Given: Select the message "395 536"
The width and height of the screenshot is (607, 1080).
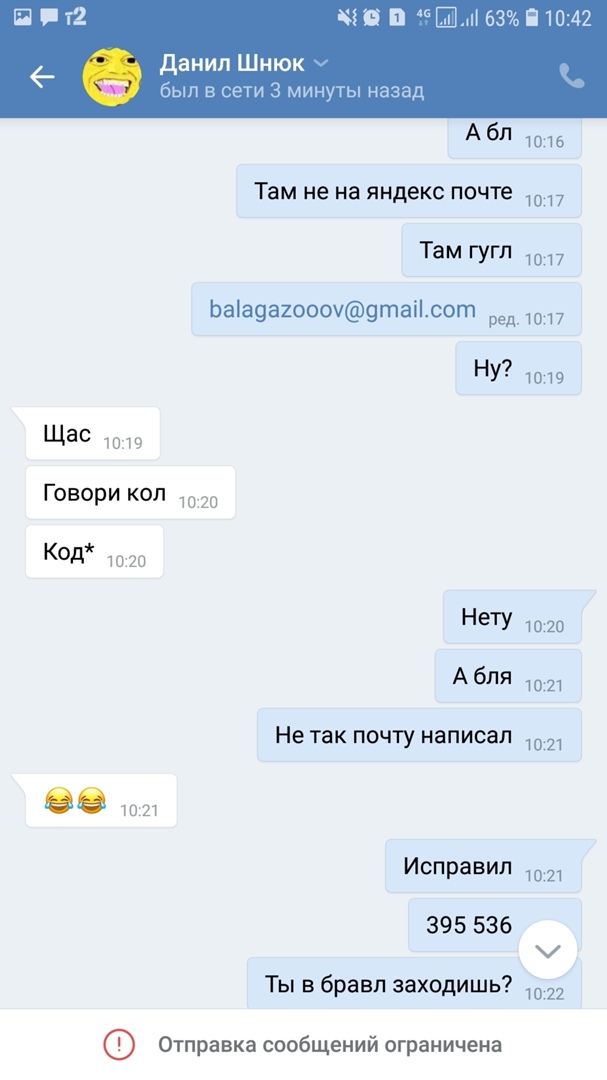Looking at the screenshot, I should 495,925.
